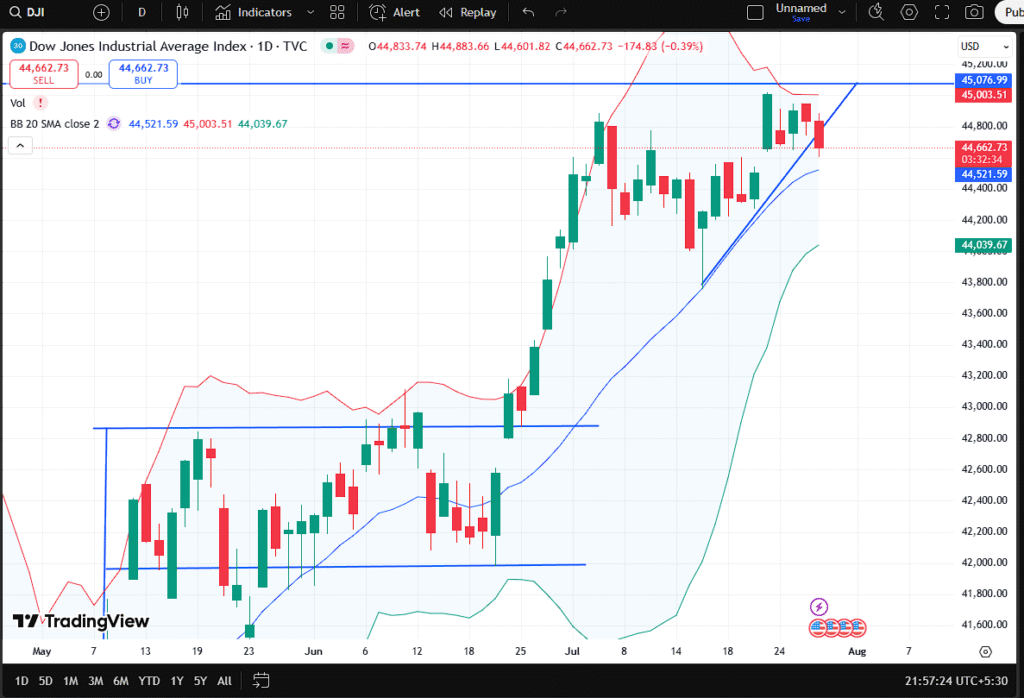This screenshot has height=698, width=1024.
Task: Select the 1Y date range
Action: click(177, 681)
